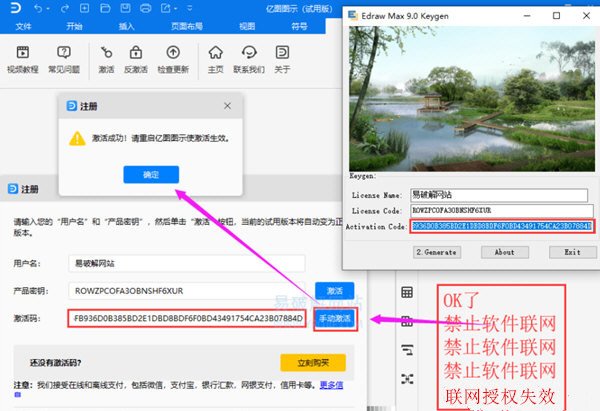
Task: Open the 视频教程 video tutorial icon
Action: pos(23,54)
